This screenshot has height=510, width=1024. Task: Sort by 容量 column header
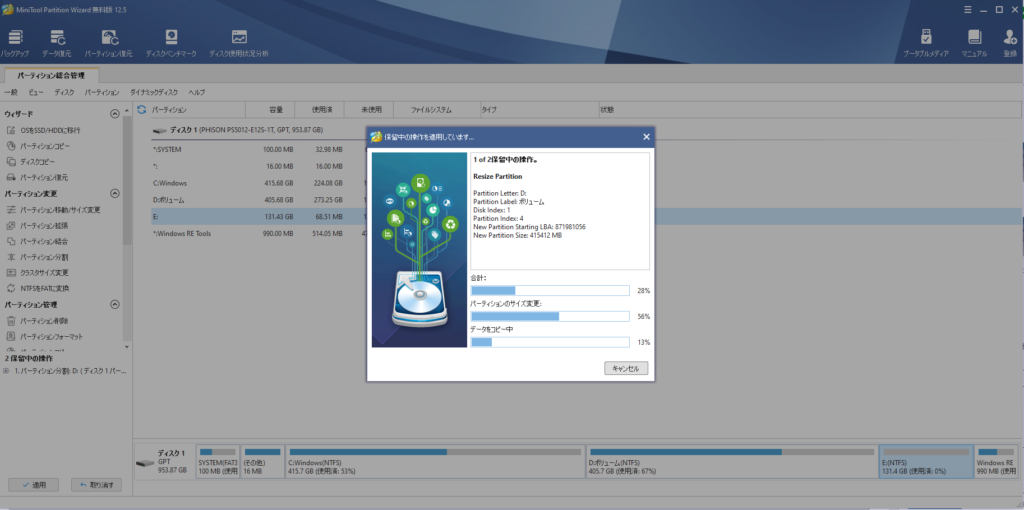pyautogui.click(x=270, y=110)
